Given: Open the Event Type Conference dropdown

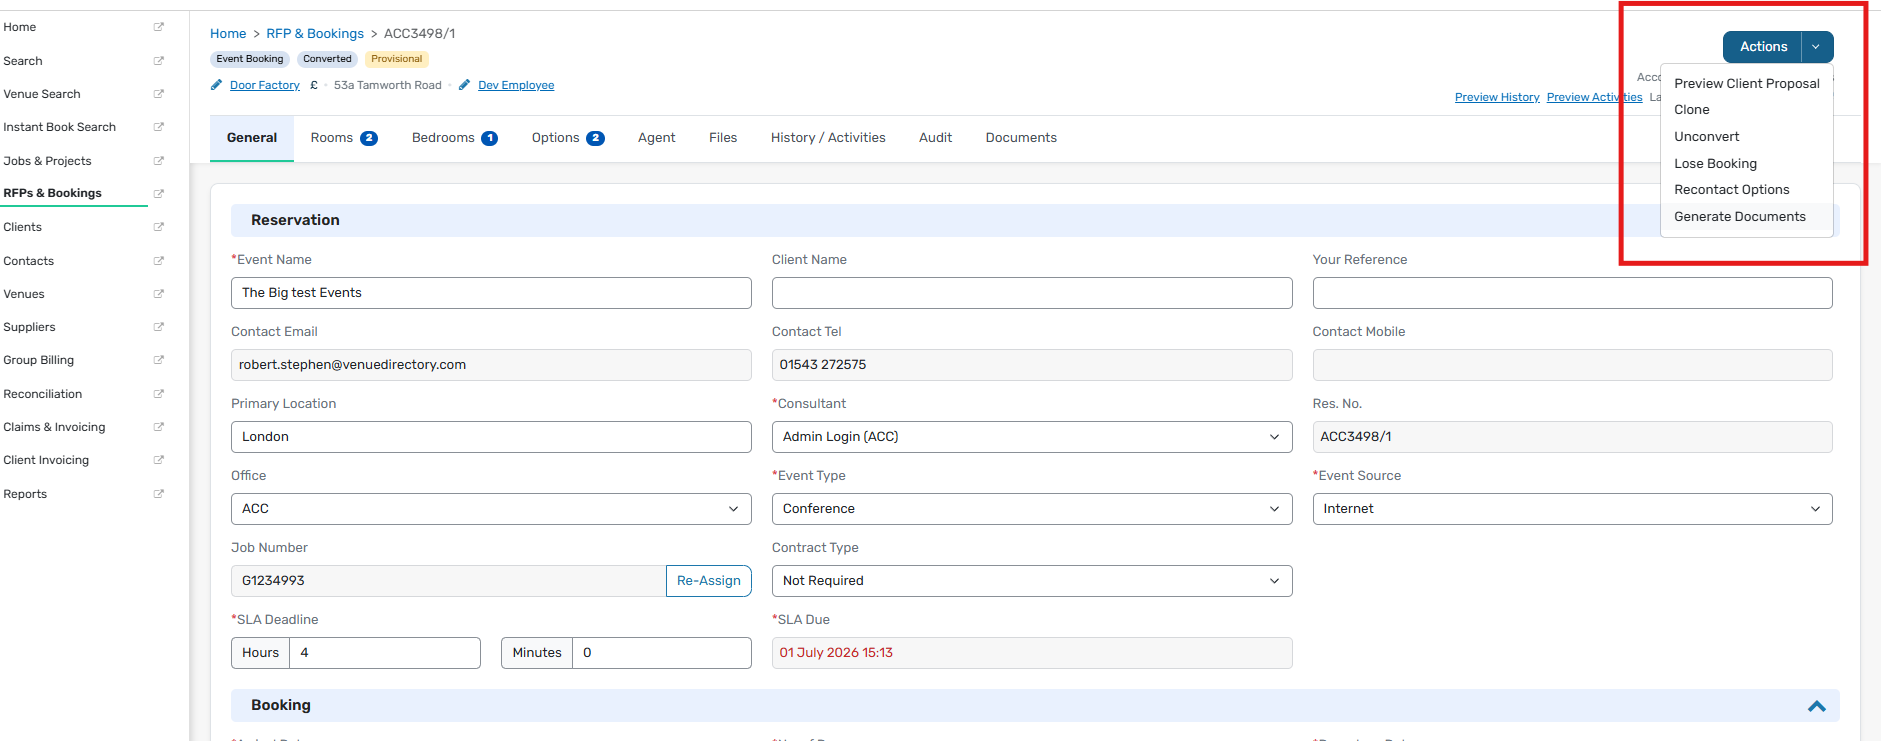Looking at the screenshot, I should (1032, 509).
